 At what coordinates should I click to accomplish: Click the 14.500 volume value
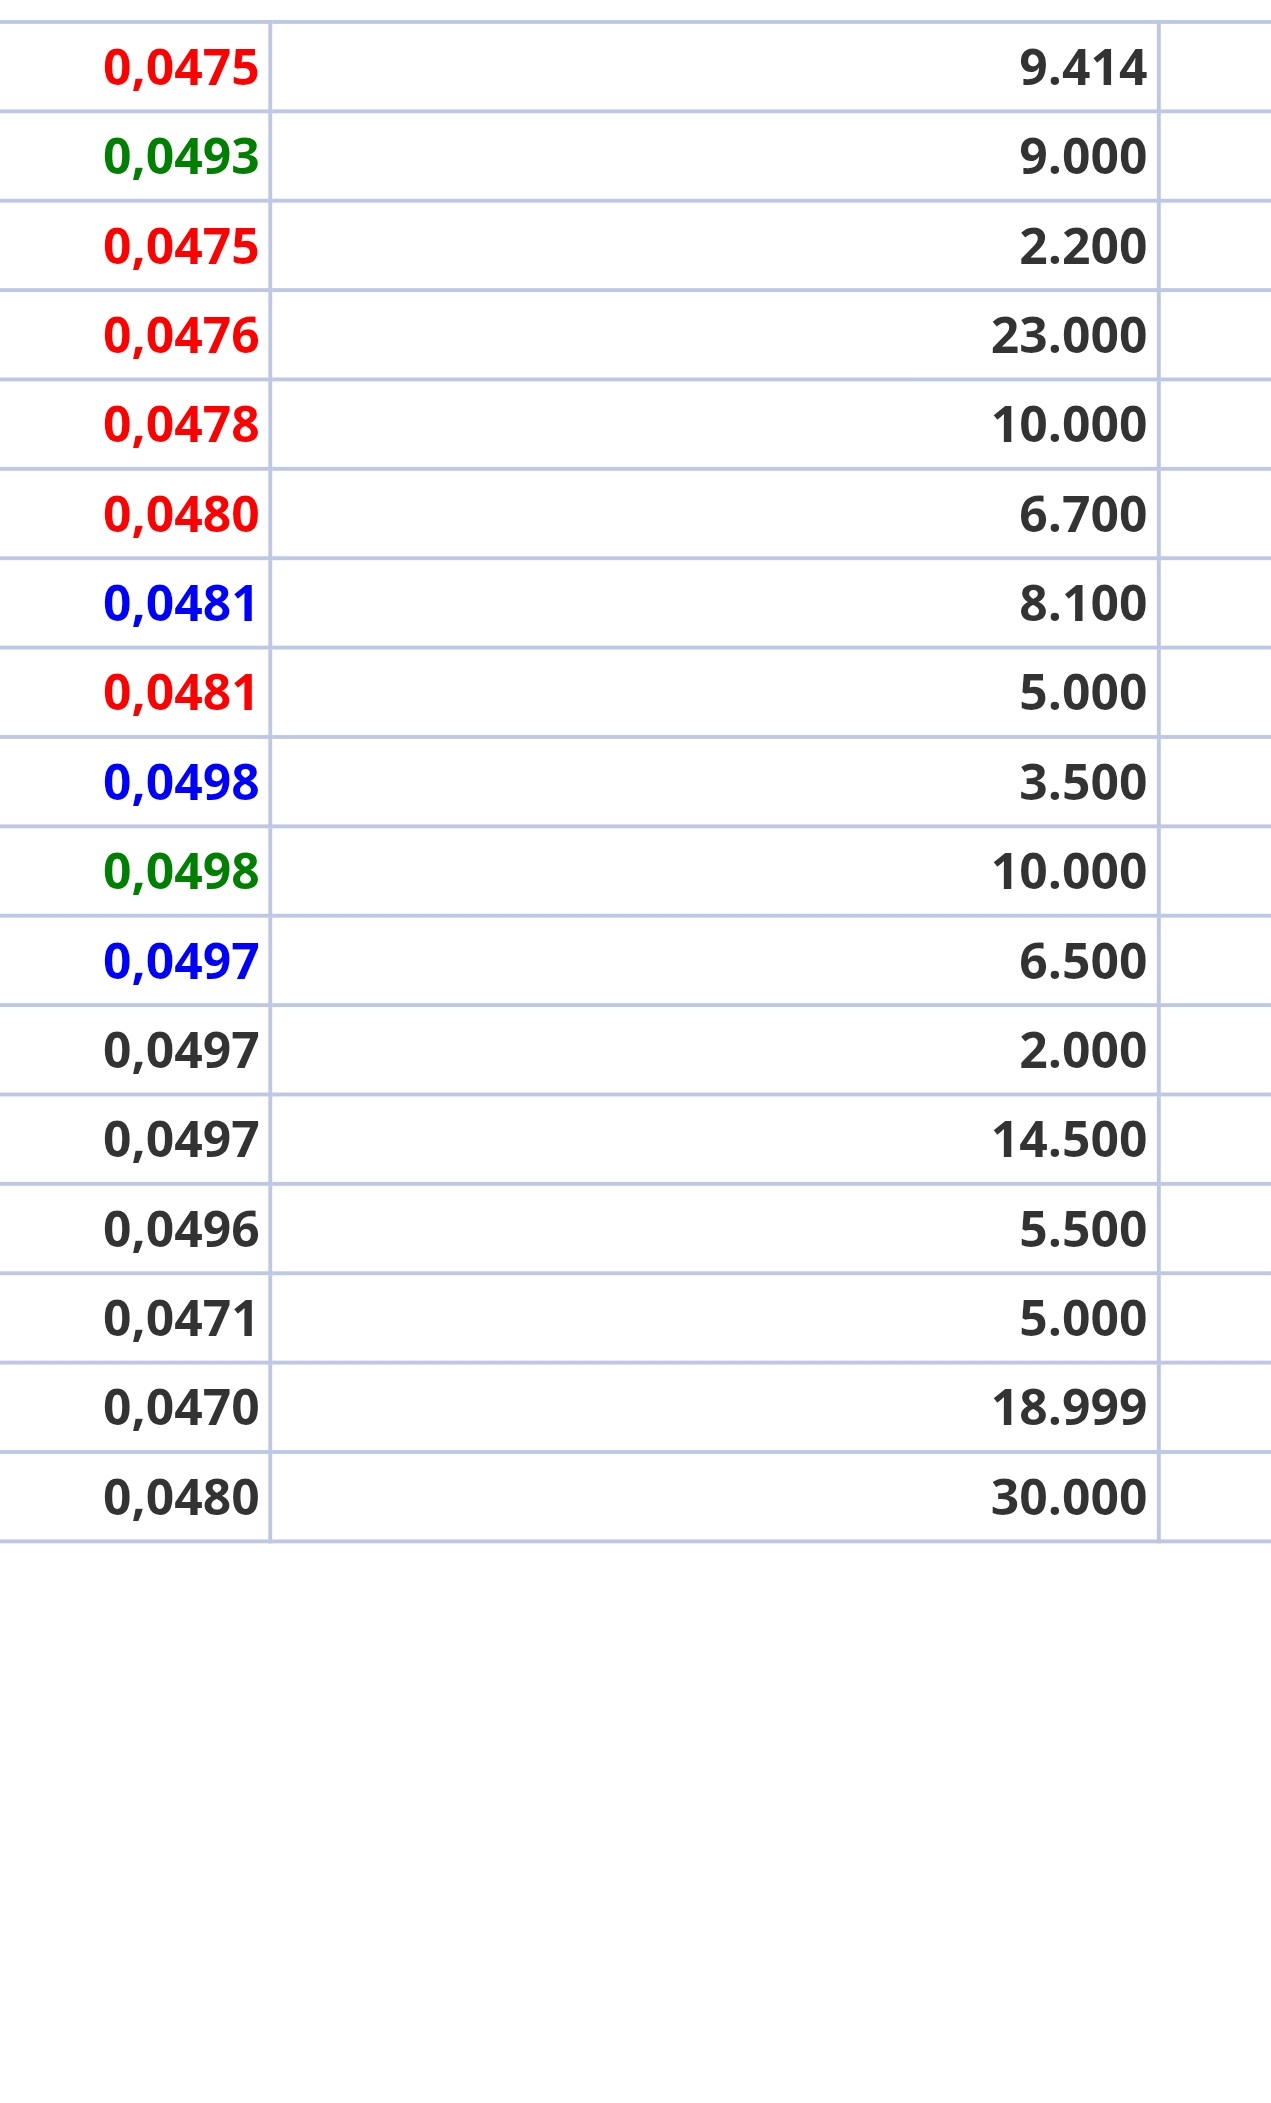1069,1139
